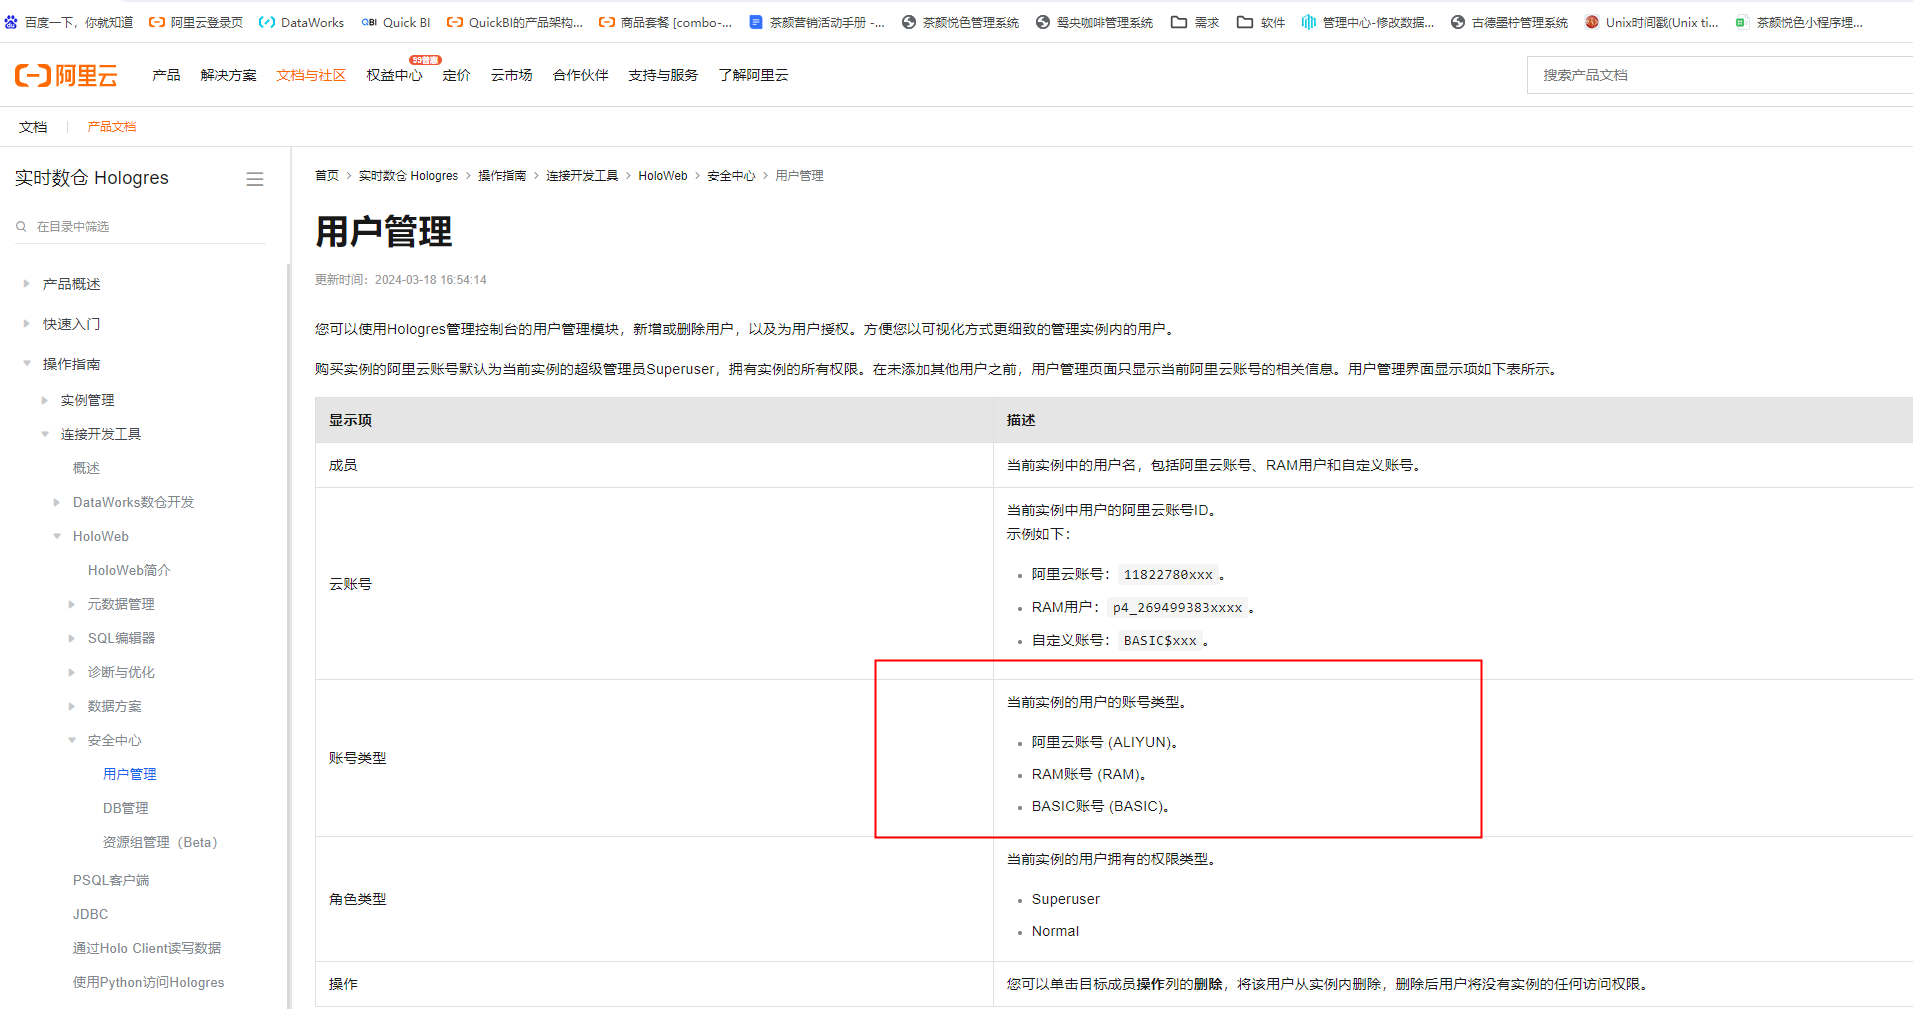This screenshot has height=1009, width=1913.
Task: Open the 茶颜悦色管理系统 bookmark
Action: click(960, 22)
